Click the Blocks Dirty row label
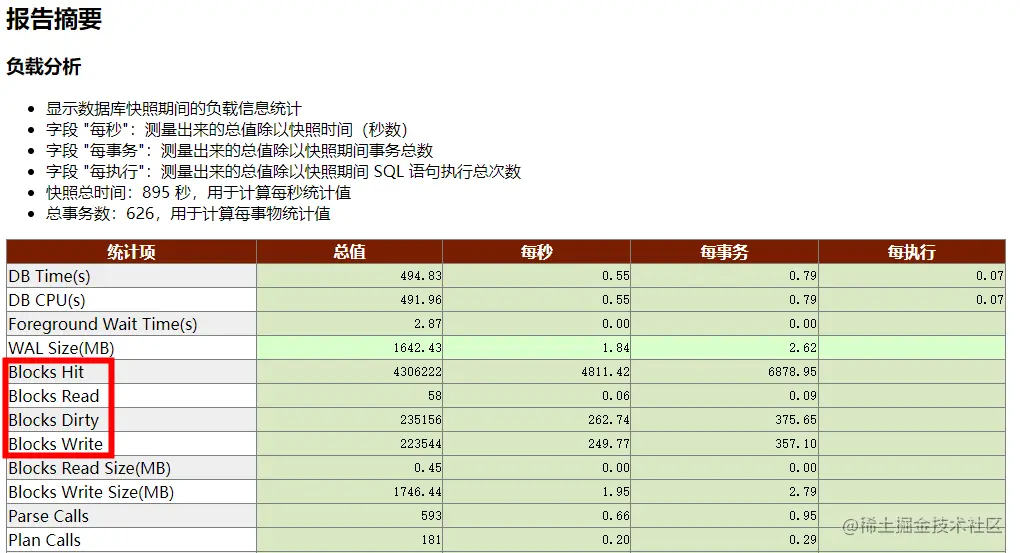This screenshot has width=1020, height=553. point(53,420)
